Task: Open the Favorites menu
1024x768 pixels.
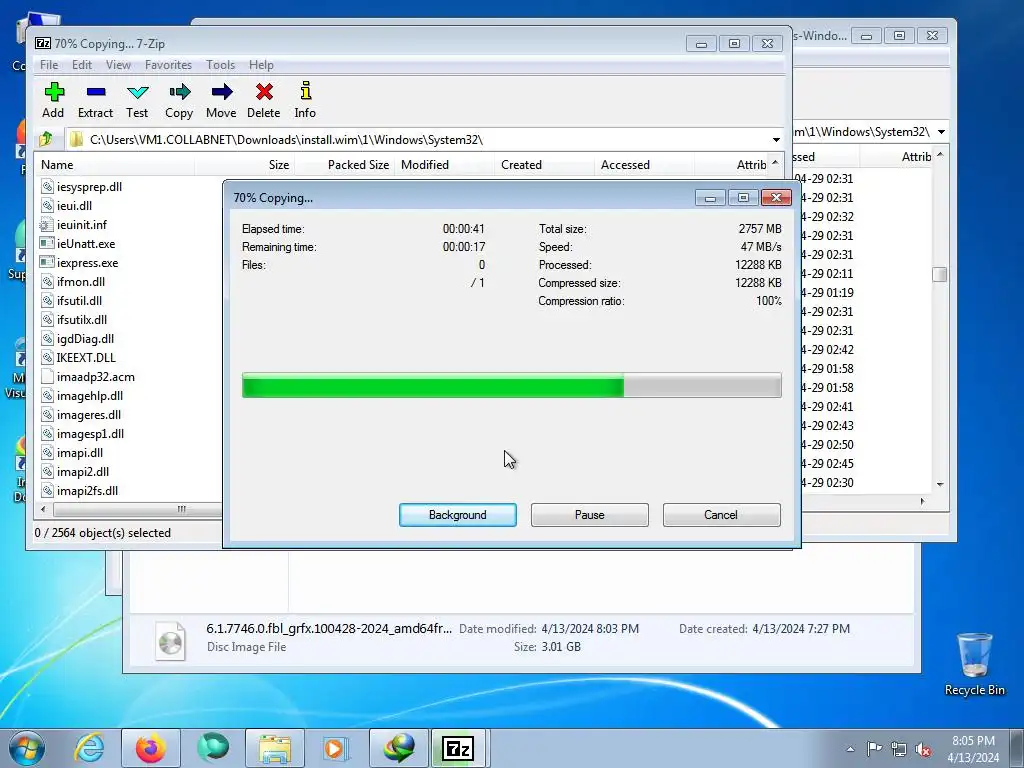Action: click(x=168, y=65)
